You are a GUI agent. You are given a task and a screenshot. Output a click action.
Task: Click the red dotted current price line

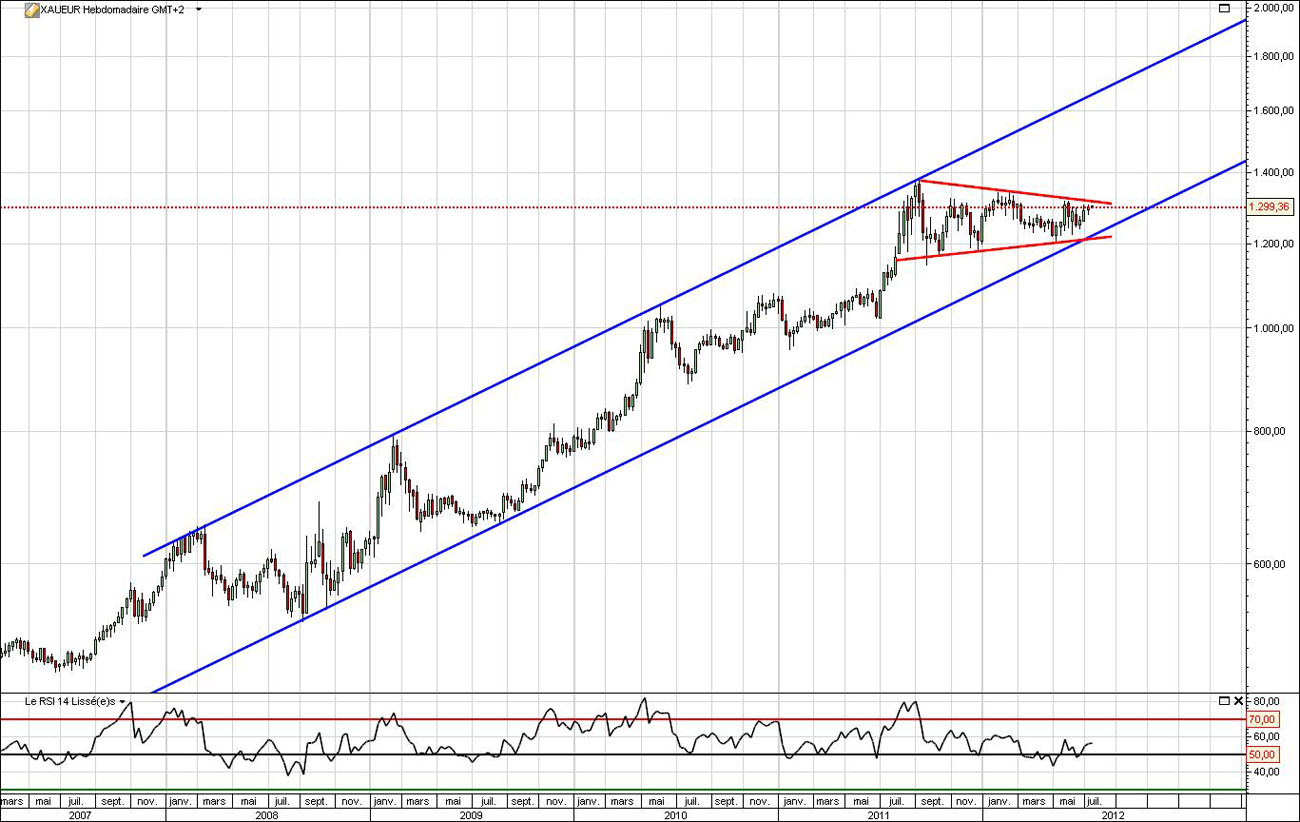click(500, 208)
